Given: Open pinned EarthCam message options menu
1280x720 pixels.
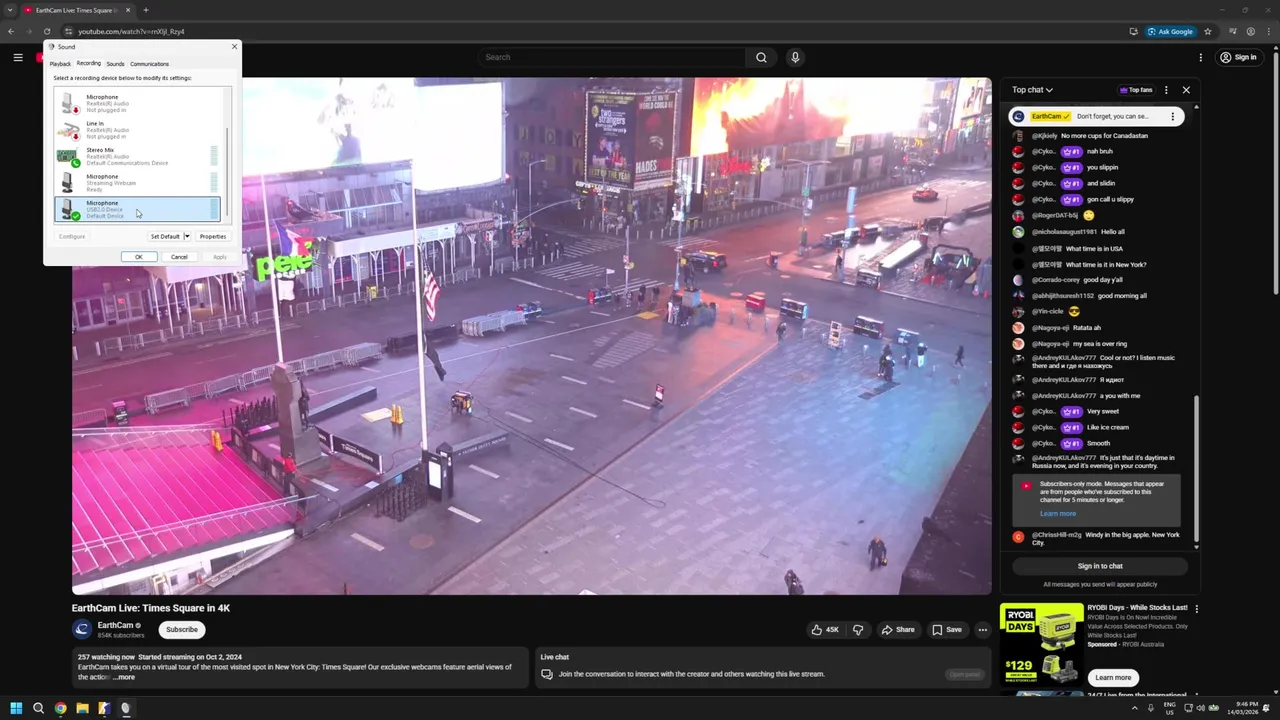Looking at the screenshot, I should [x=1173, y=116].
